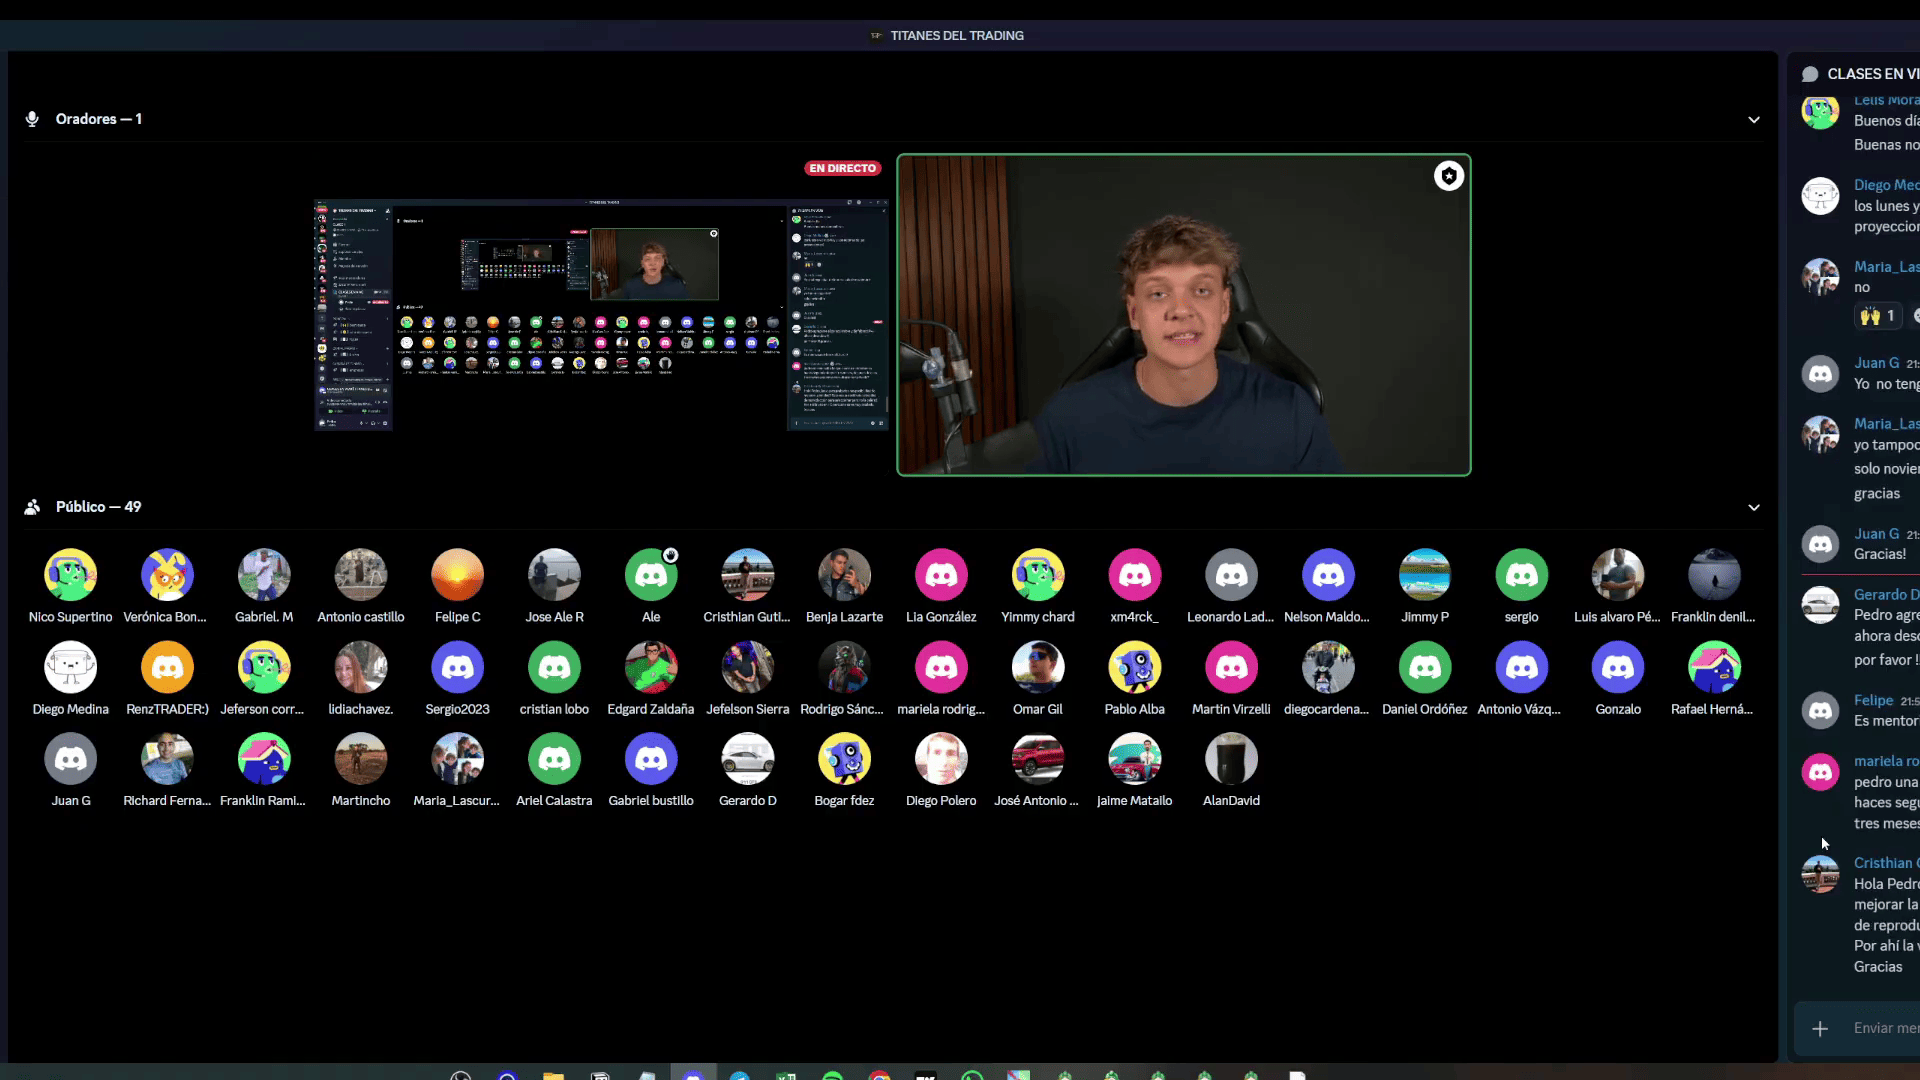Click the speaker's webcam video tile
This screenshot has height=1080, width=1920.
pos(1183,315)
